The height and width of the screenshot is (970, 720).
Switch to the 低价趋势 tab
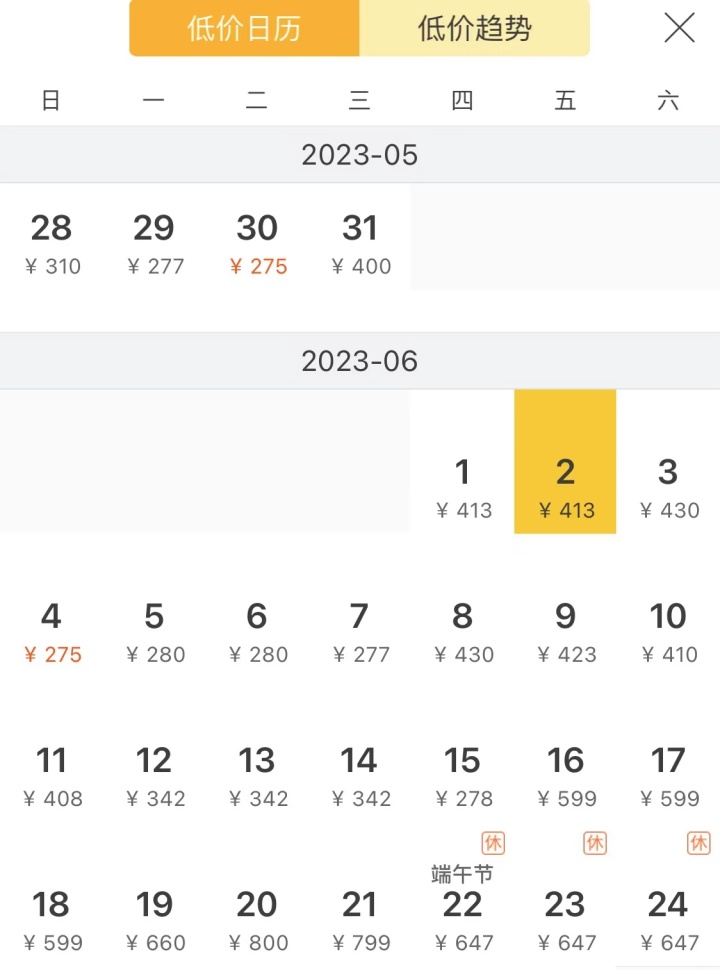coord(474,28)
